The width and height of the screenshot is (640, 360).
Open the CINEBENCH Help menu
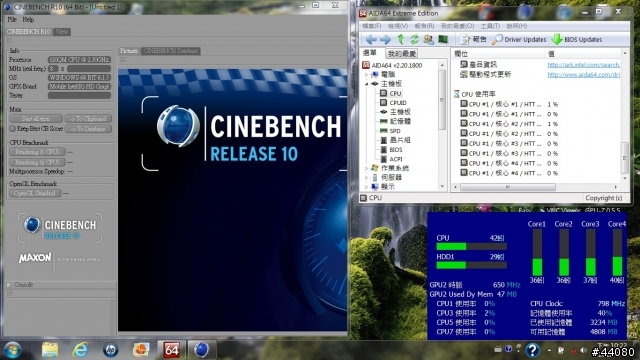click(28, 19)
